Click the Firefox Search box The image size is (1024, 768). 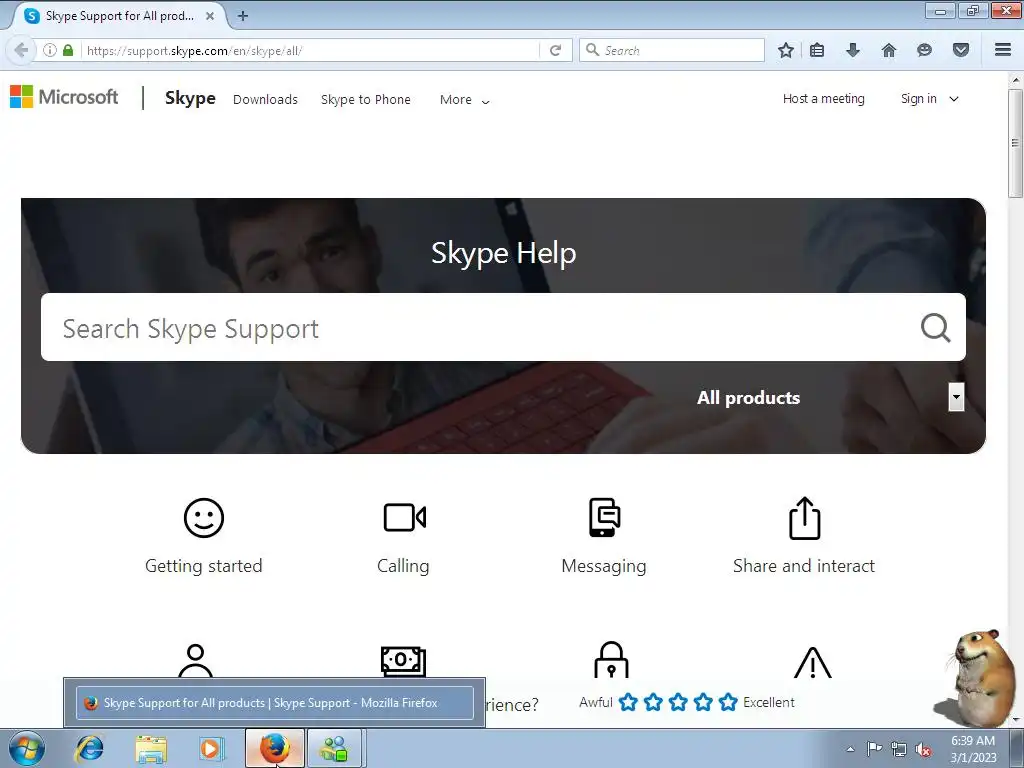(x=671, y=50)
